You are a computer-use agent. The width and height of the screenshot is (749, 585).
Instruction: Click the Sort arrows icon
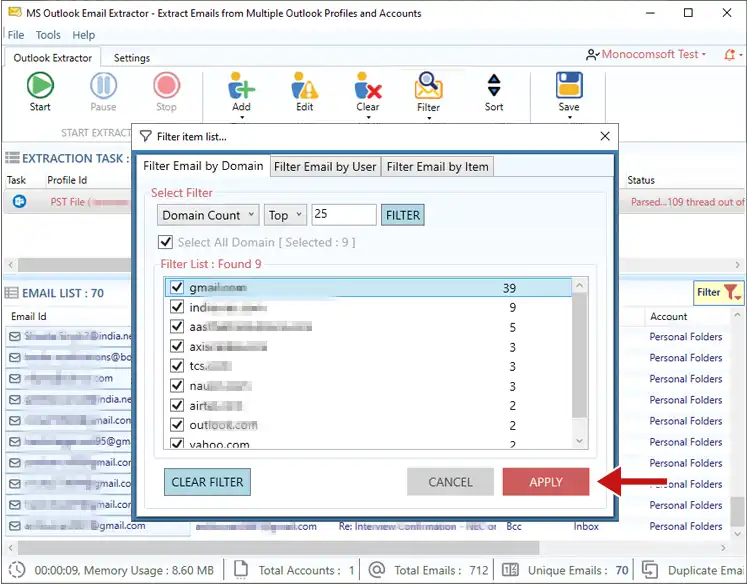click(494, 85)
